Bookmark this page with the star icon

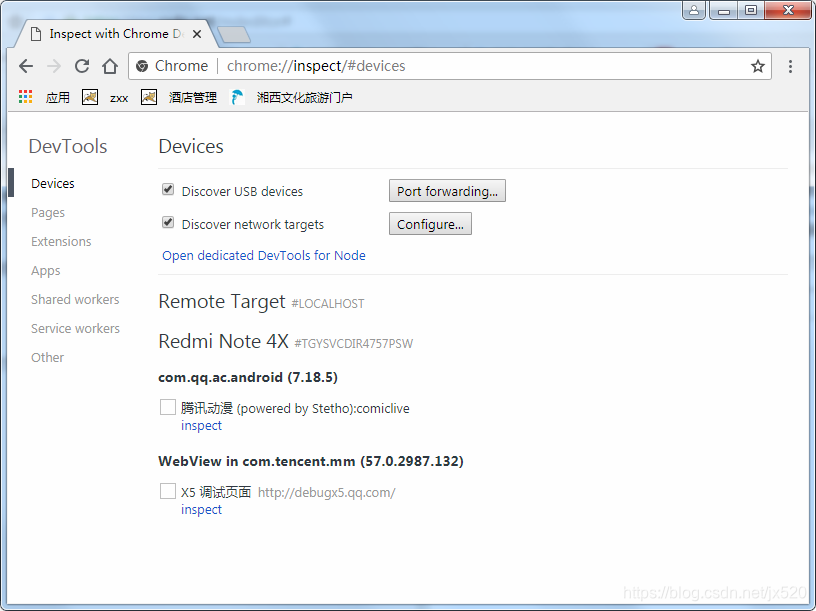(758, 66)
